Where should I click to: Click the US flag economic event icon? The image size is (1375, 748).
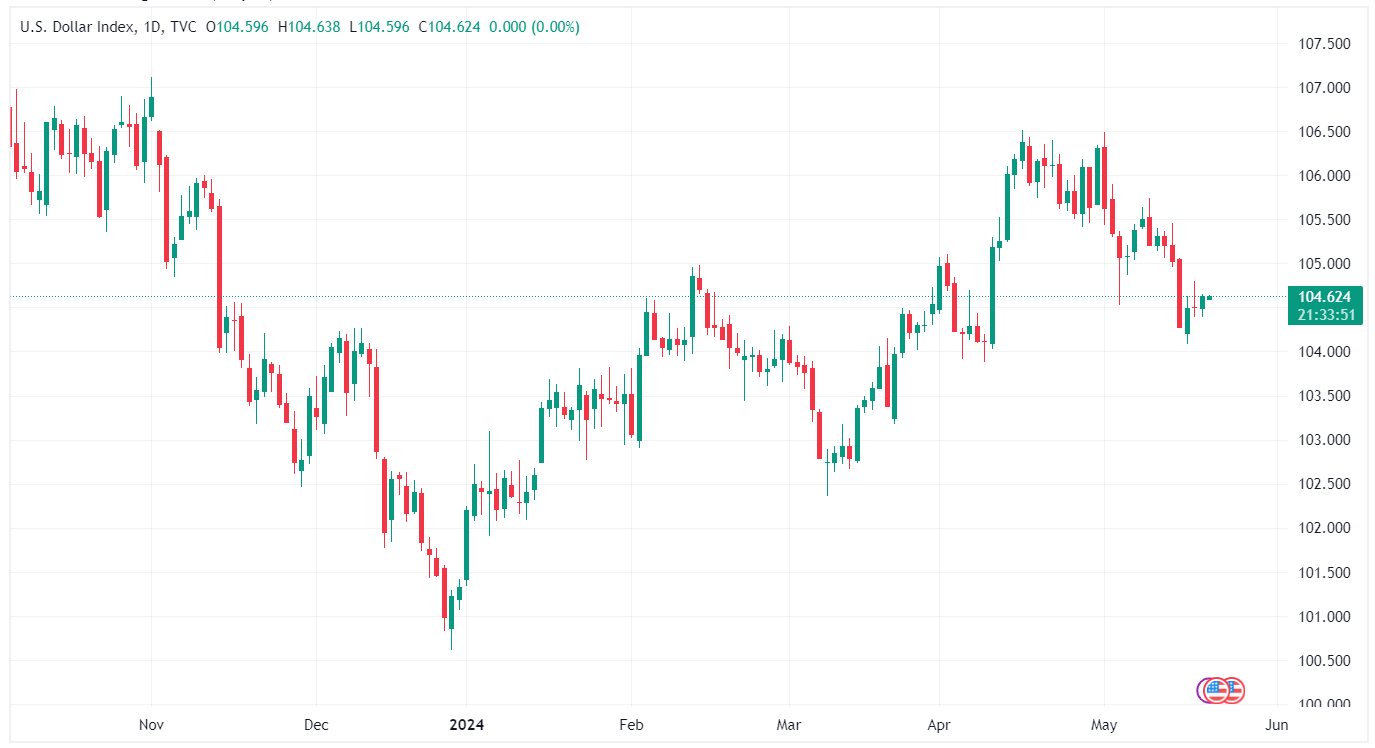tap(1233, 689)
